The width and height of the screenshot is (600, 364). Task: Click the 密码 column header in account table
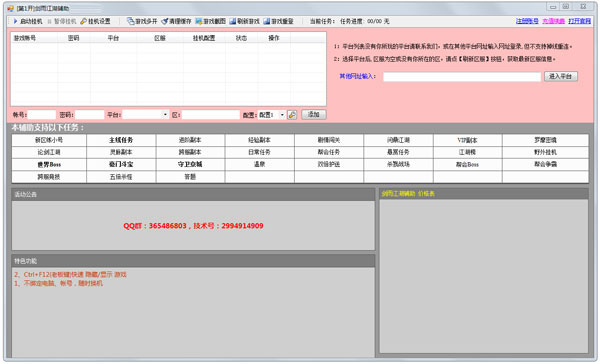[x=74, y=38]
